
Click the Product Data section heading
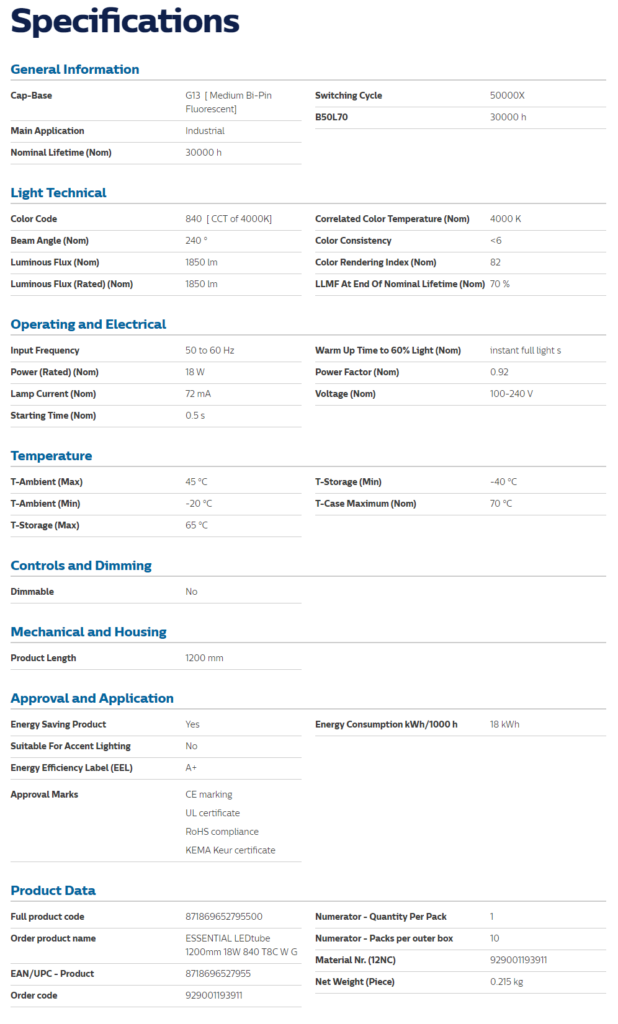[x=53, y=890]
